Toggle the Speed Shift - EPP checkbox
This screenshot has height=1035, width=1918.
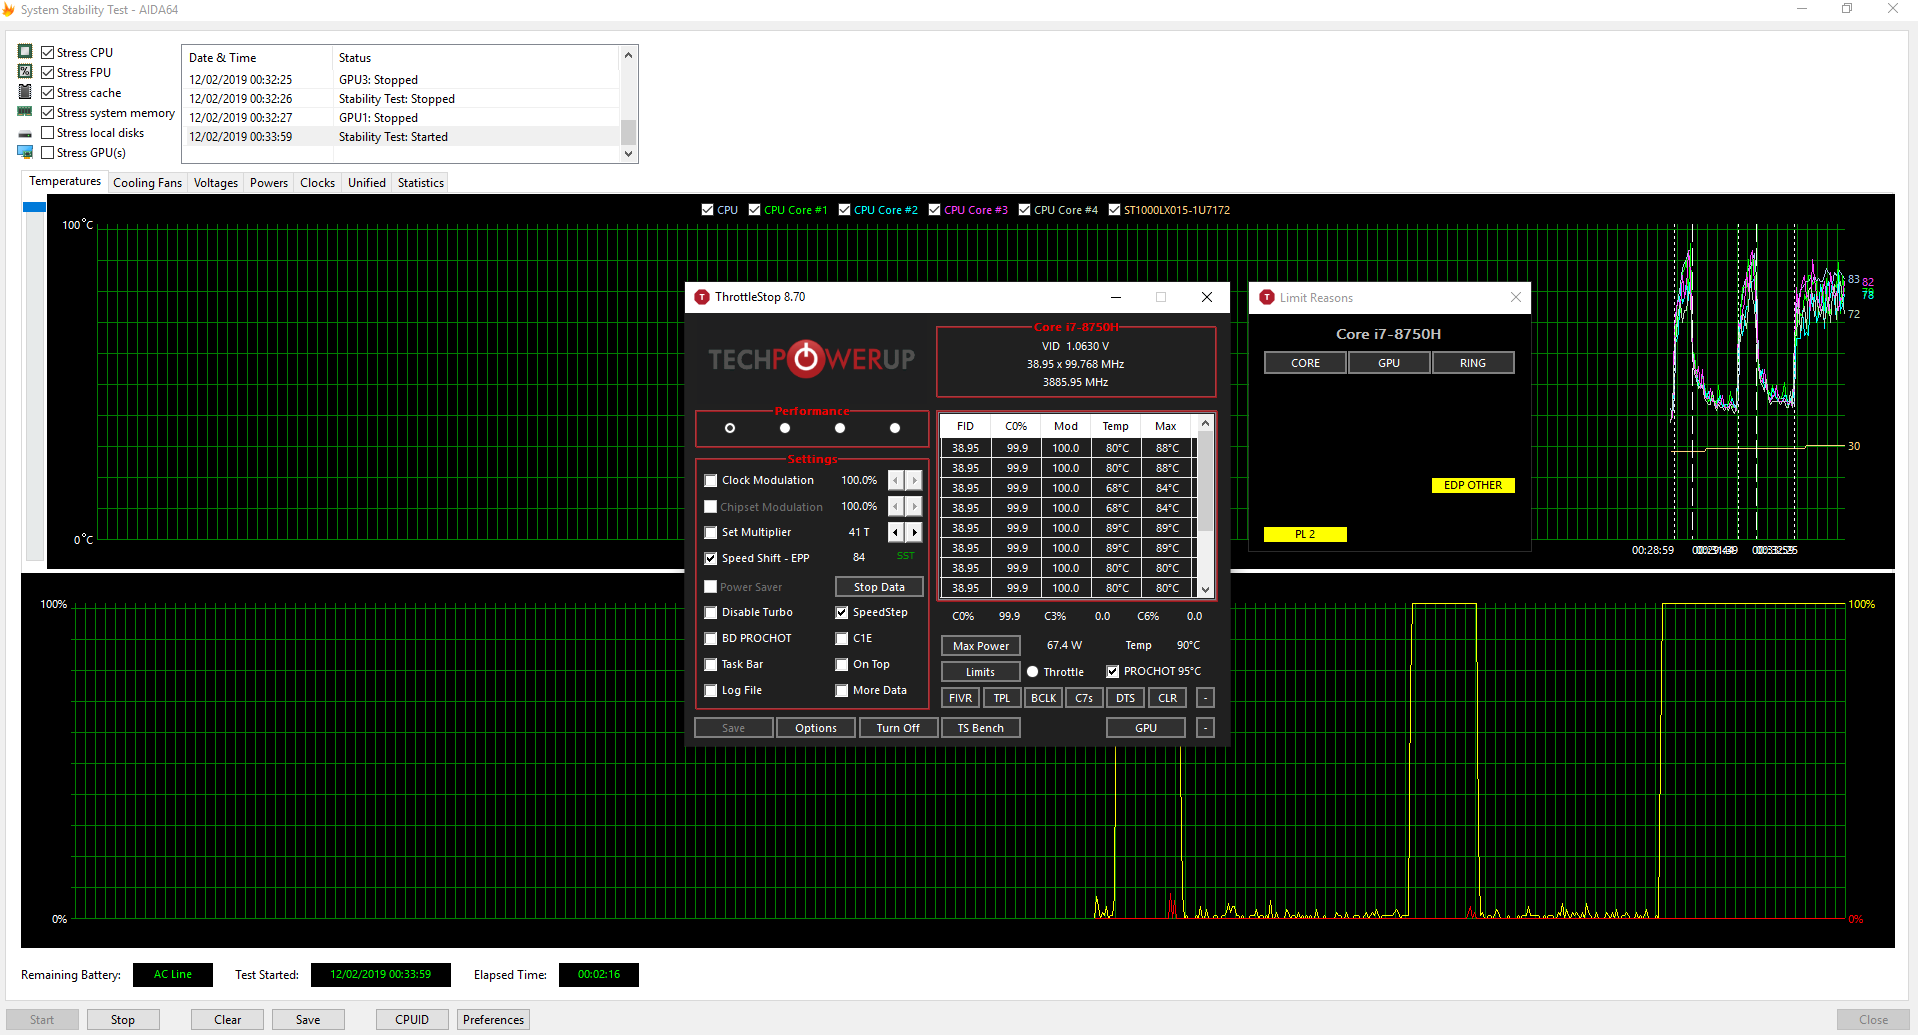tap(711, 558)
